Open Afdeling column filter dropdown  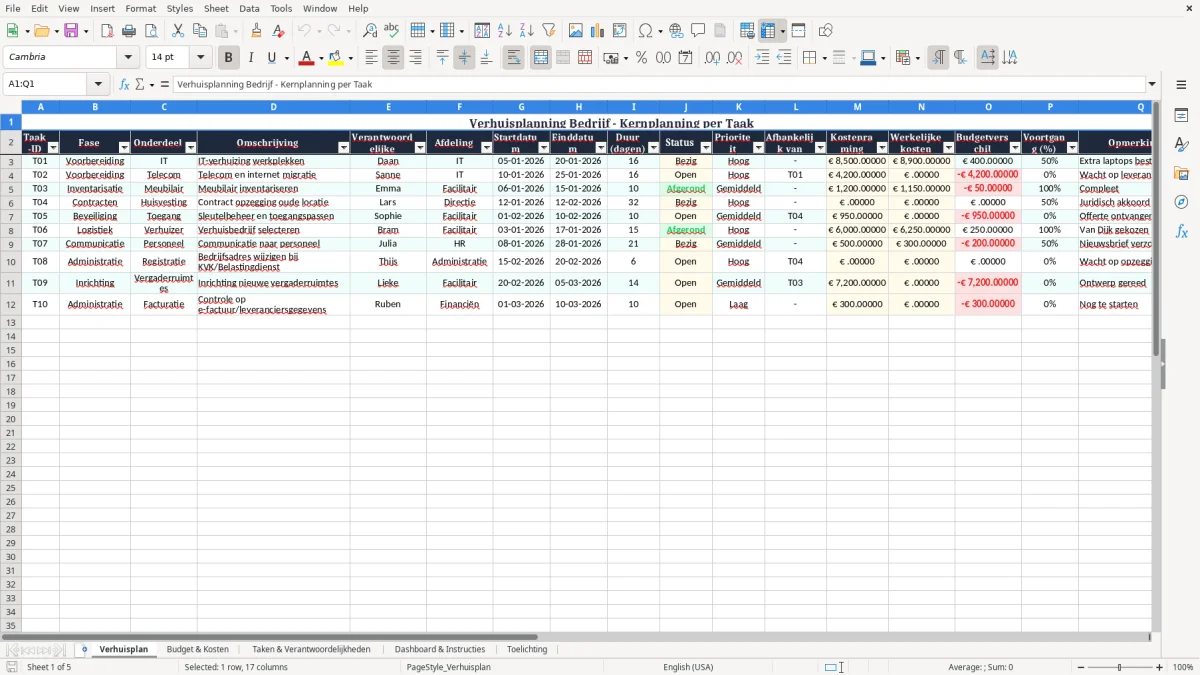click(x=486, y=148)
